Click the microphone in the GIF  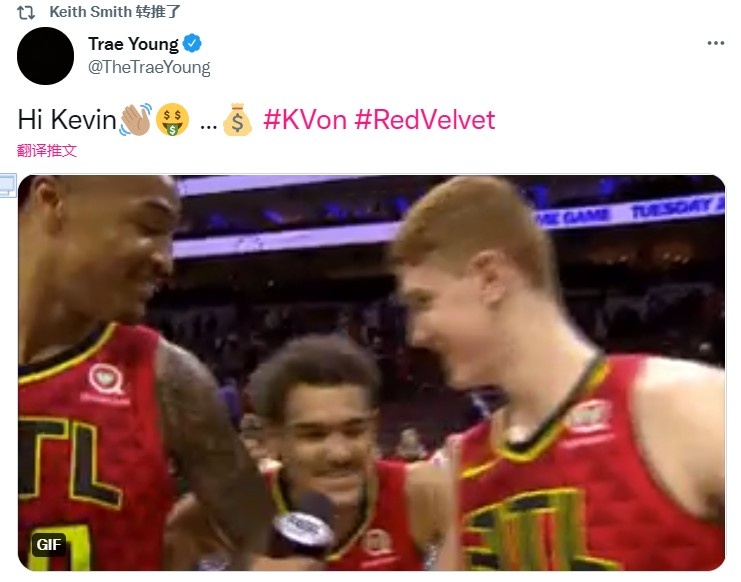[x=304, y=522]
